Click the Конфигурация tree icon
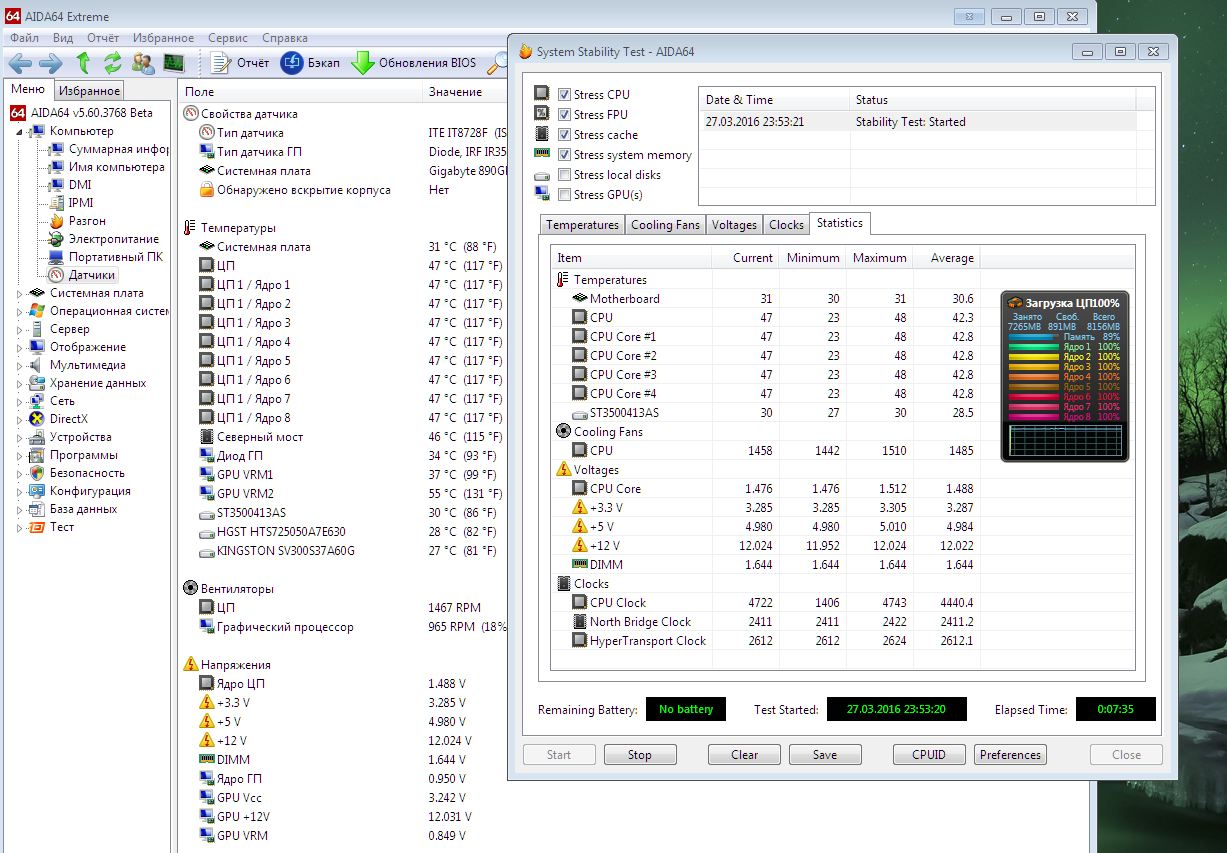The height and width of the screenshot is (853, 1227). [37, 491]
